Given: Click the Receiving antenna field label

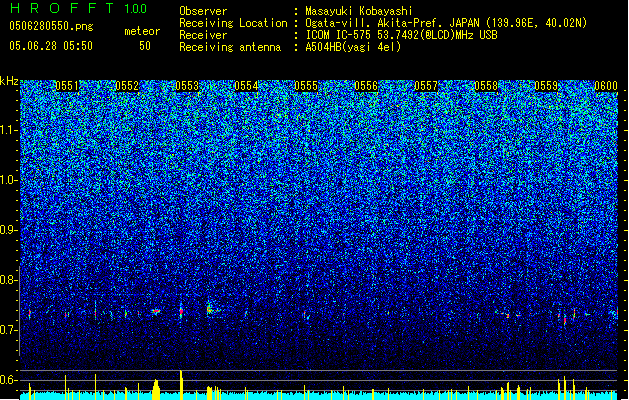Looking at the screenshot, I should tap(230, 47).
